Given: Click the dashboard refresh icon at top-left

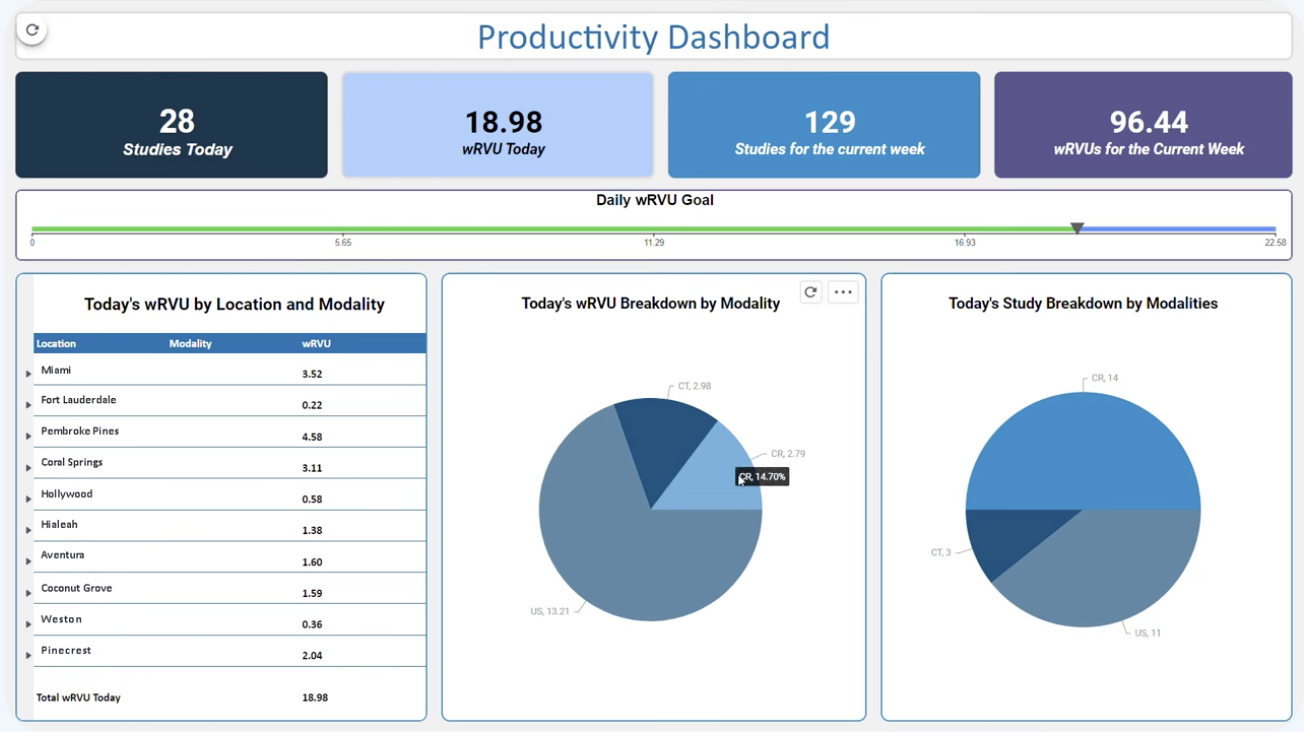Looking at the screenshot, I should point(32,30).
